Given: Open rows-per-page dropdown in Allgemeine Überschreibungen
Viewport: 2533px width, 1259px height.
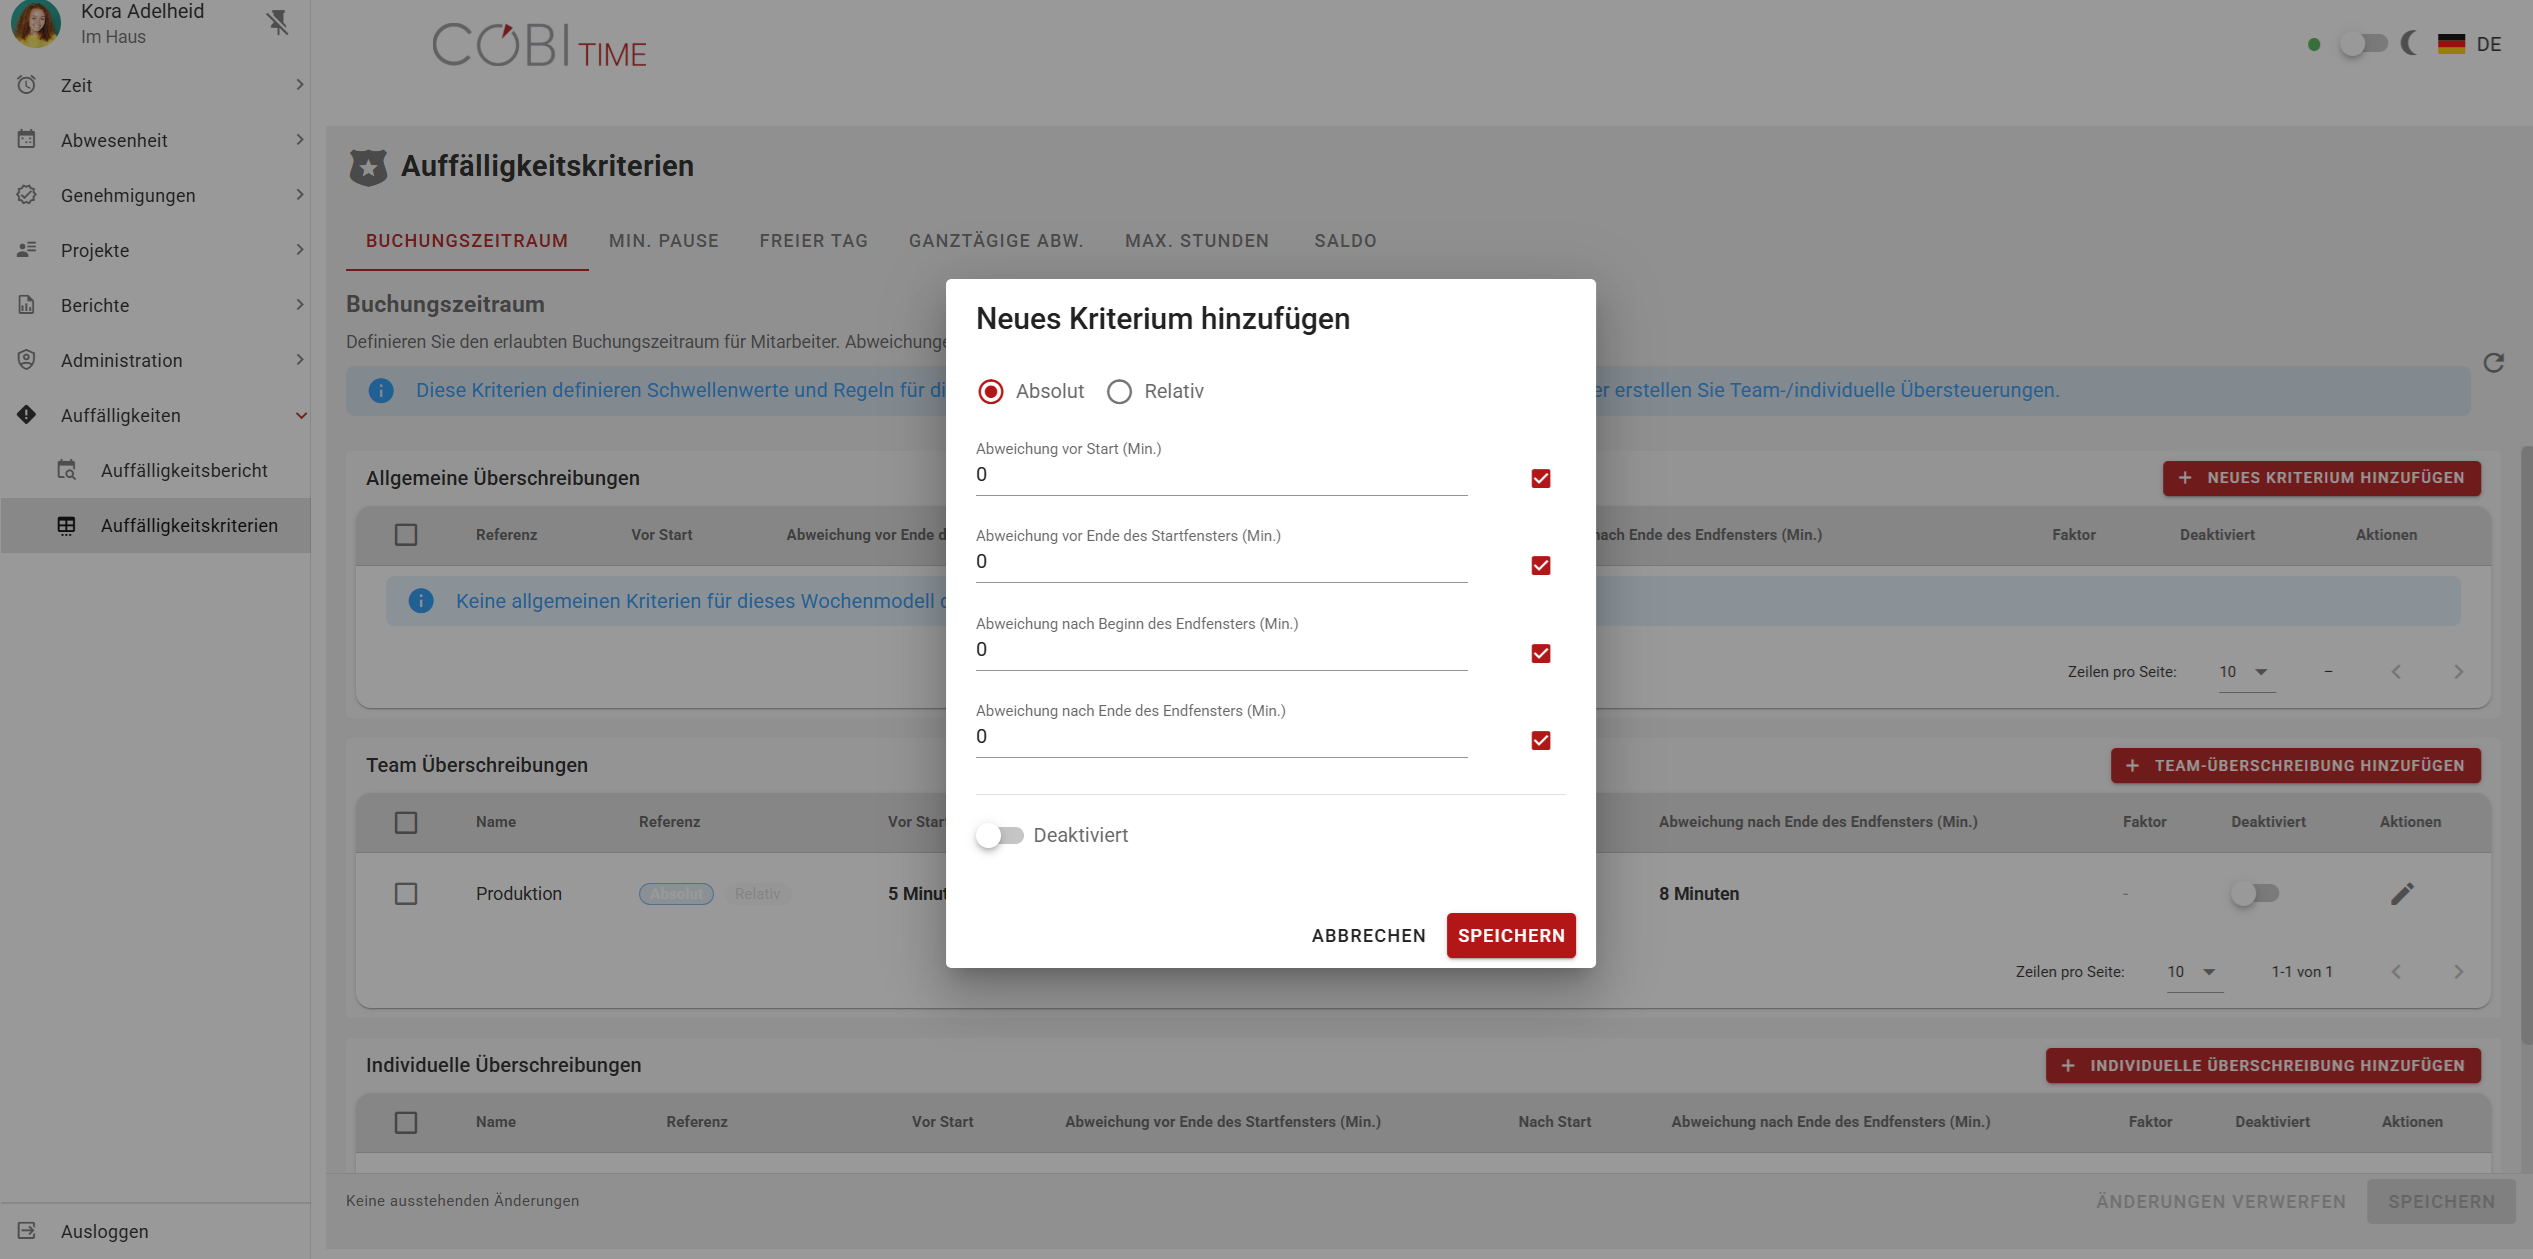Looking at the screenshot, I should coord(2246,672).
